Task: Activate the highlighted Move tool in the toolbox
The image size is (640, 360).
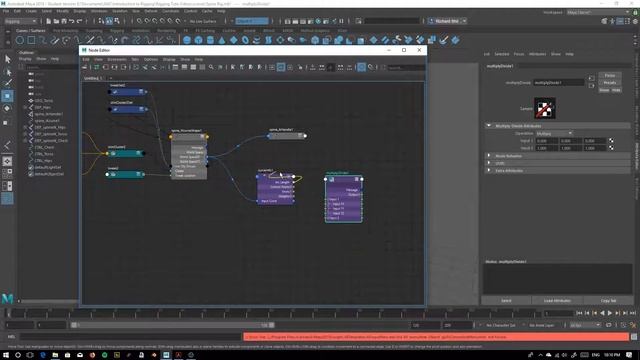Action: point(7,96)
